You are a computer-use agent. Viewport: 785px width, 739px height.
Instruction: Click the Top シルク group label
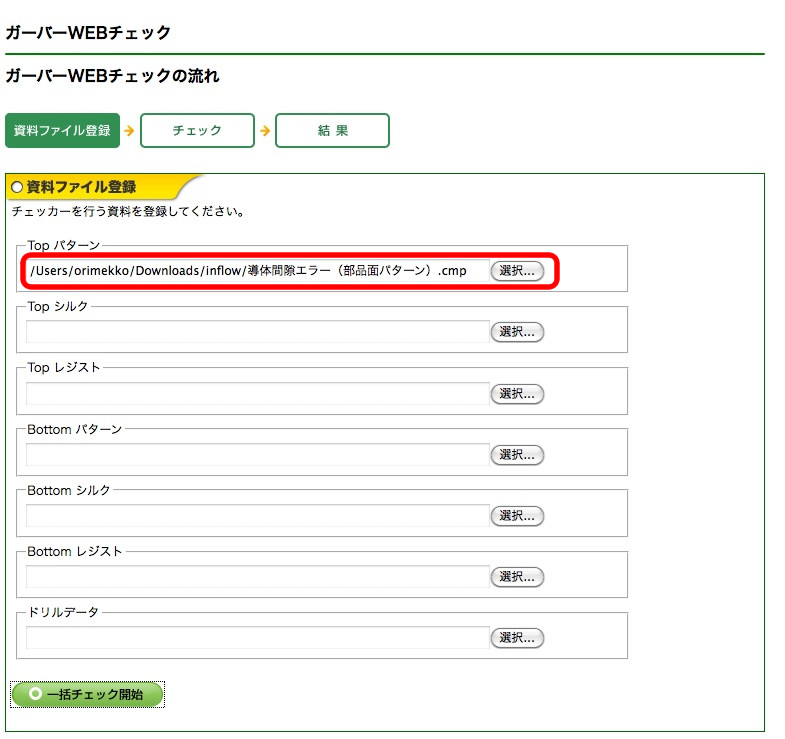click(x=58, y=306)
